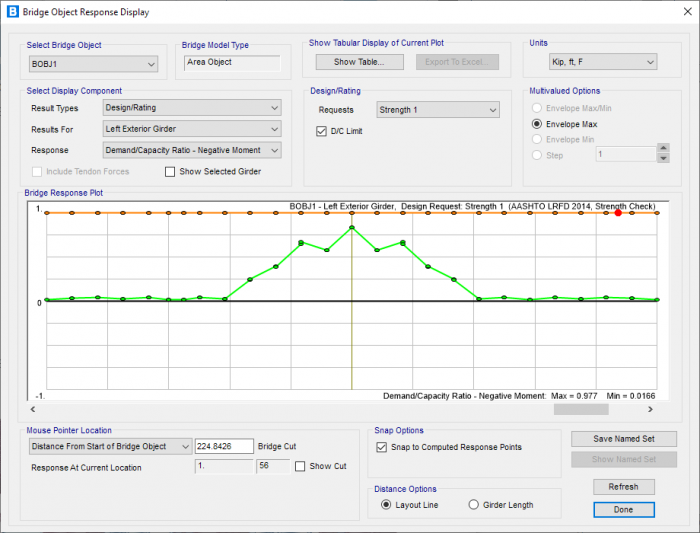Select Layout Line distance option
Viewport: 700px width, 533px height.
tap(386, 504)
